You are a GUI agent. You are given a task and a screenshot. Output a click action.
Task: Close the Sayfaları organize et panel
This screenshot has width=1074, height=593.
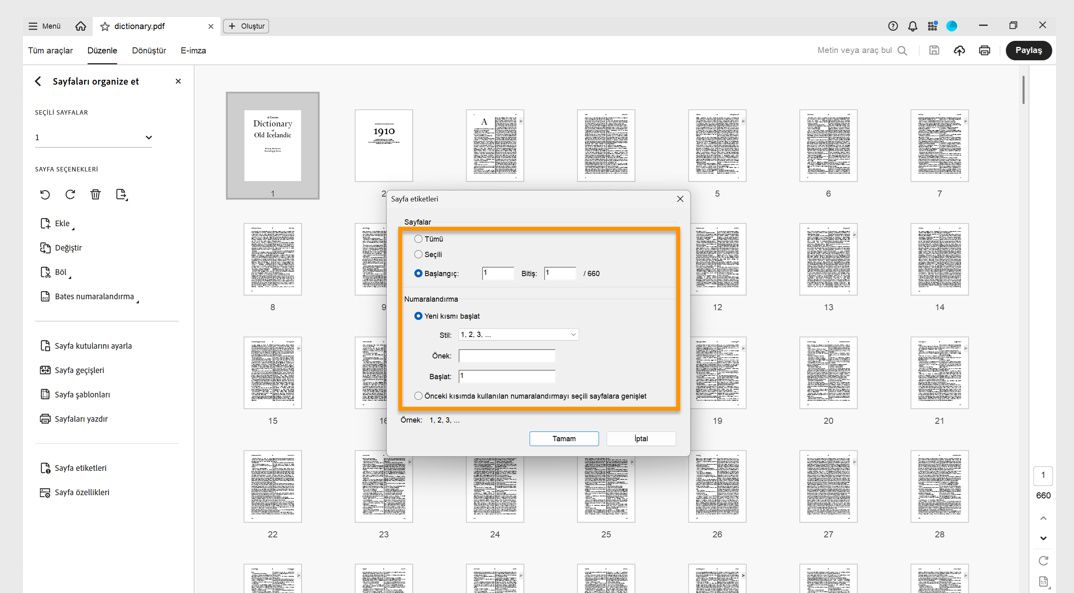point(178,81)
